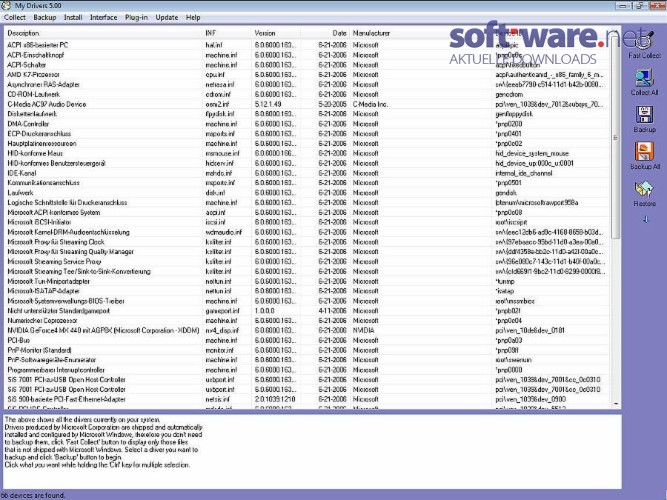
Task: Sort by the Date column header
Action: point(325,33)
